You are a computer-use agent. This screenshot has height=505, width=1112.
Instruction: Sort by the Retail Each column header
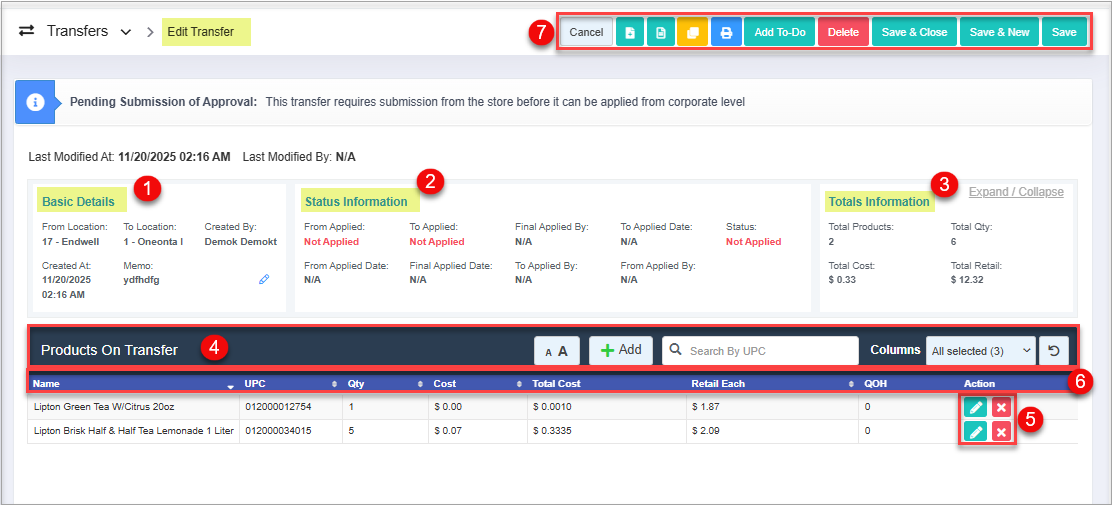tap(770, 383)
